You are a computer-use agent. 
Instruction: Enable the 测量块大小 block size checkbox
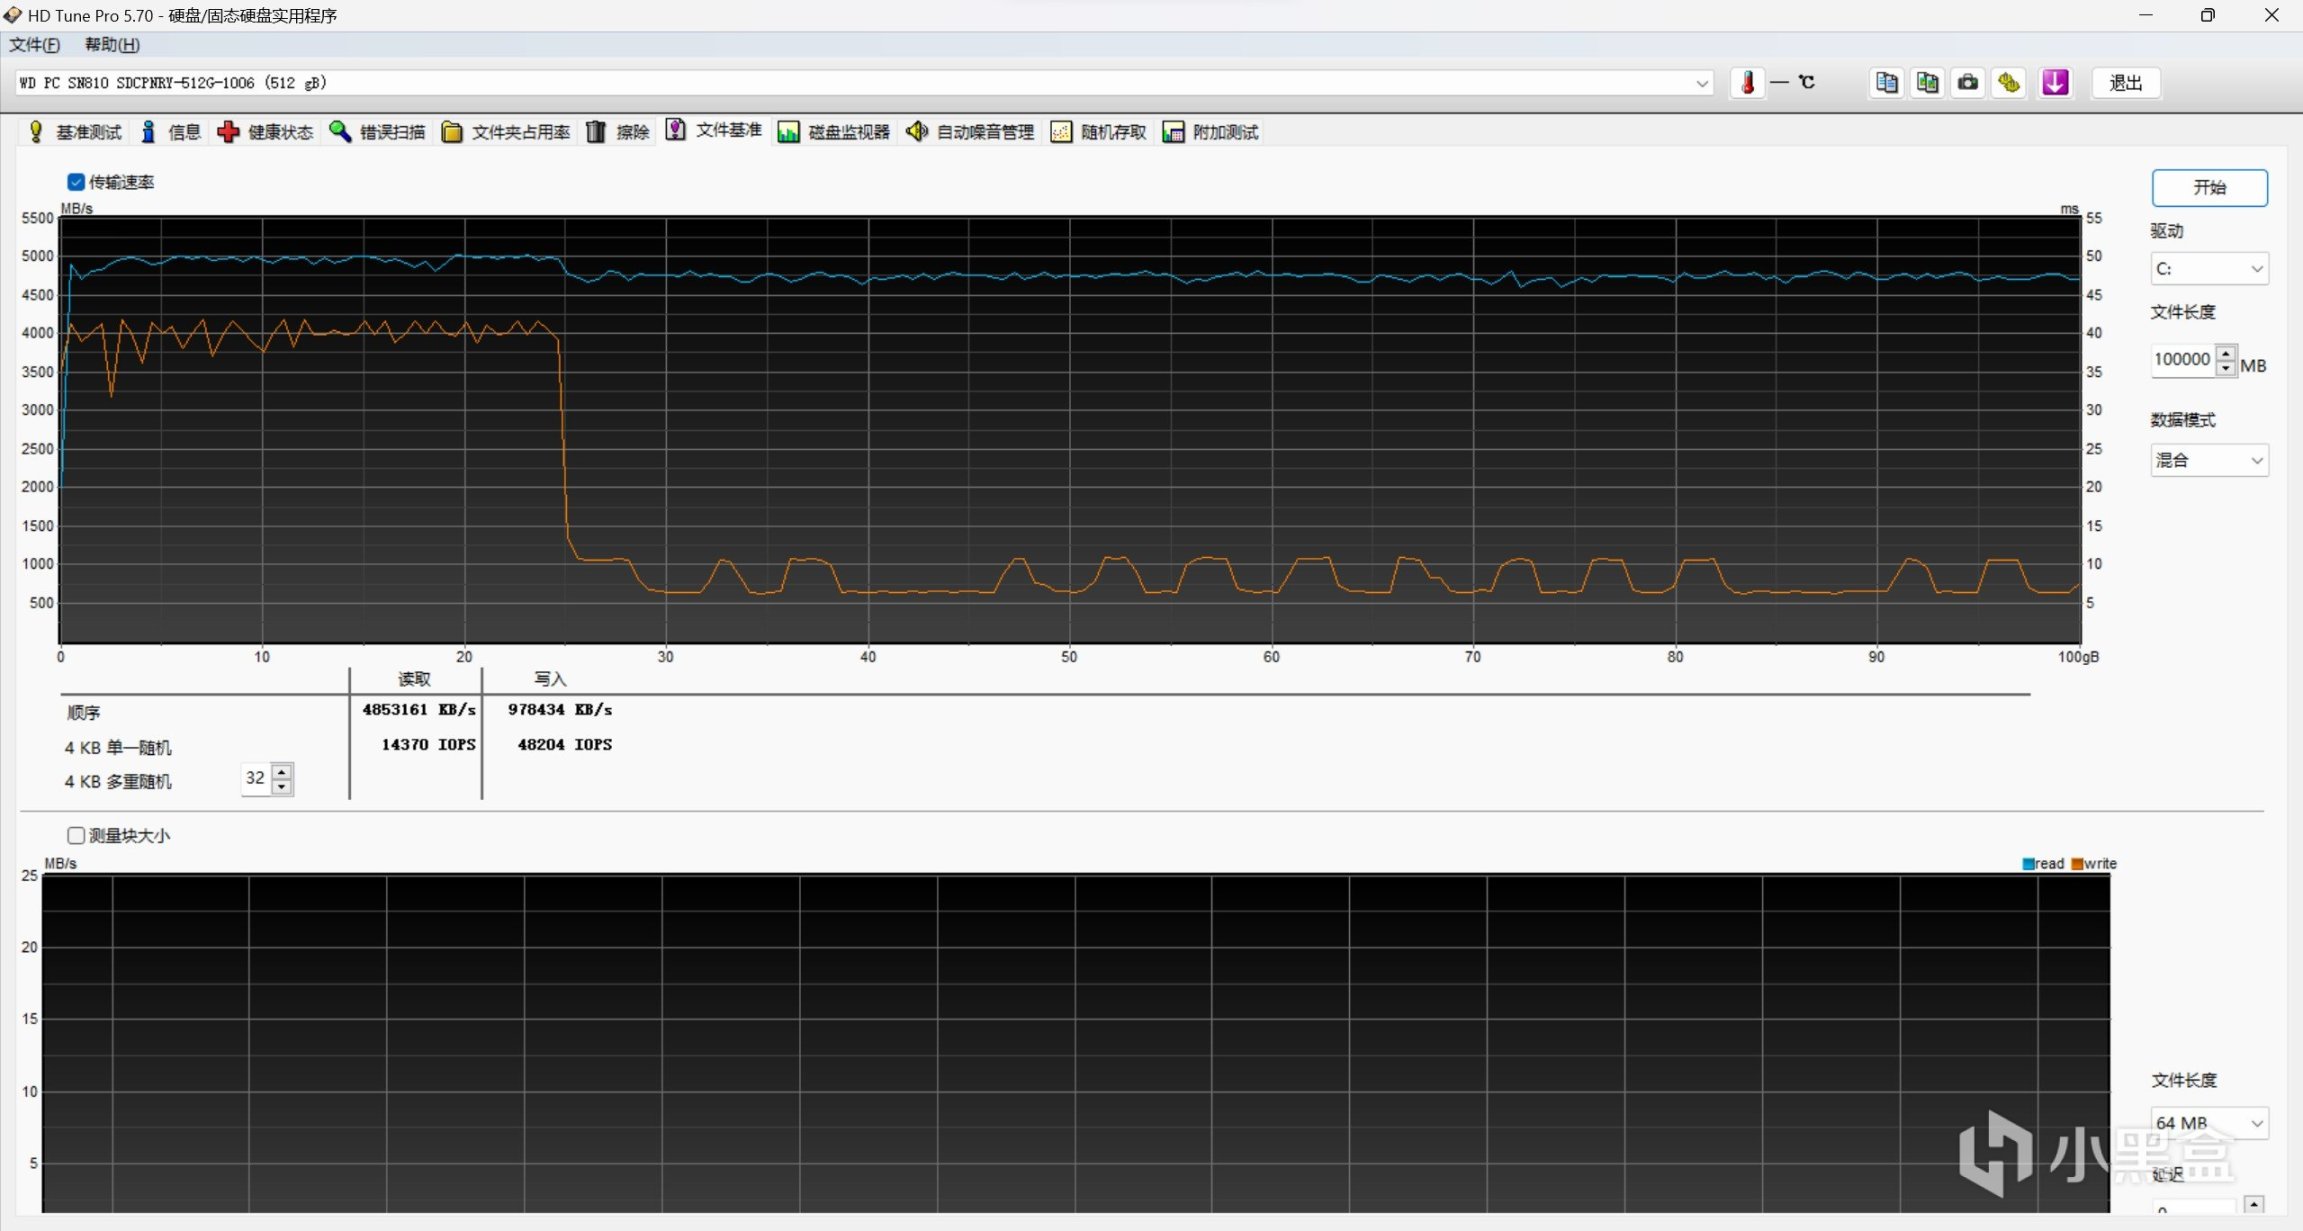[76, 835]
